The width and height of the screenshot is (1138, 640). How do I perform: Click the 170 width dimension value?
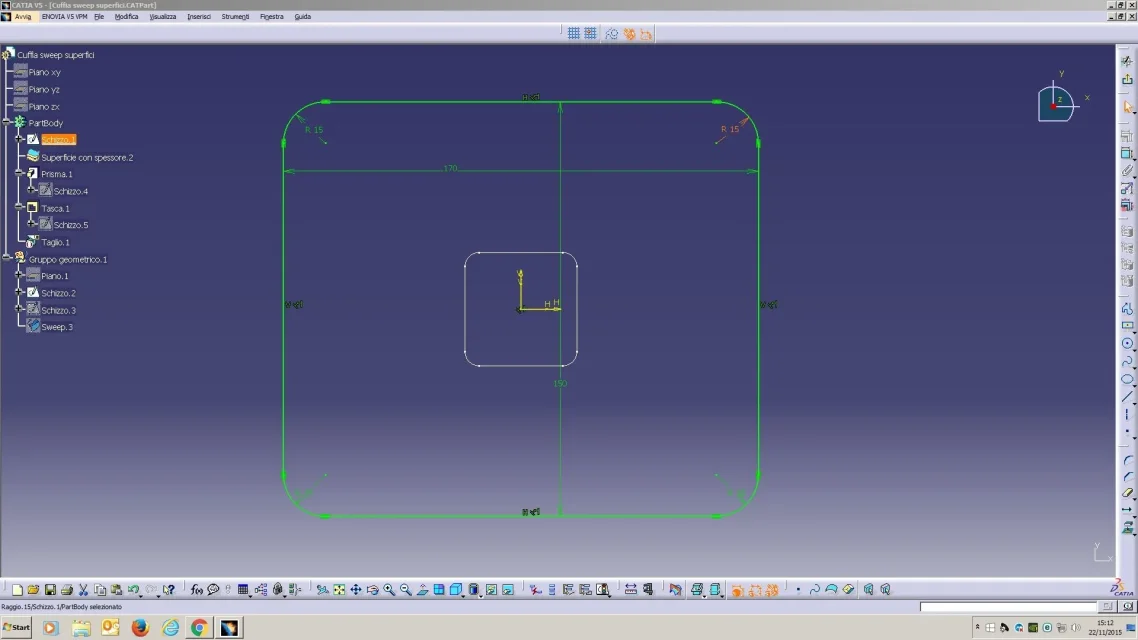pos(450,168)
